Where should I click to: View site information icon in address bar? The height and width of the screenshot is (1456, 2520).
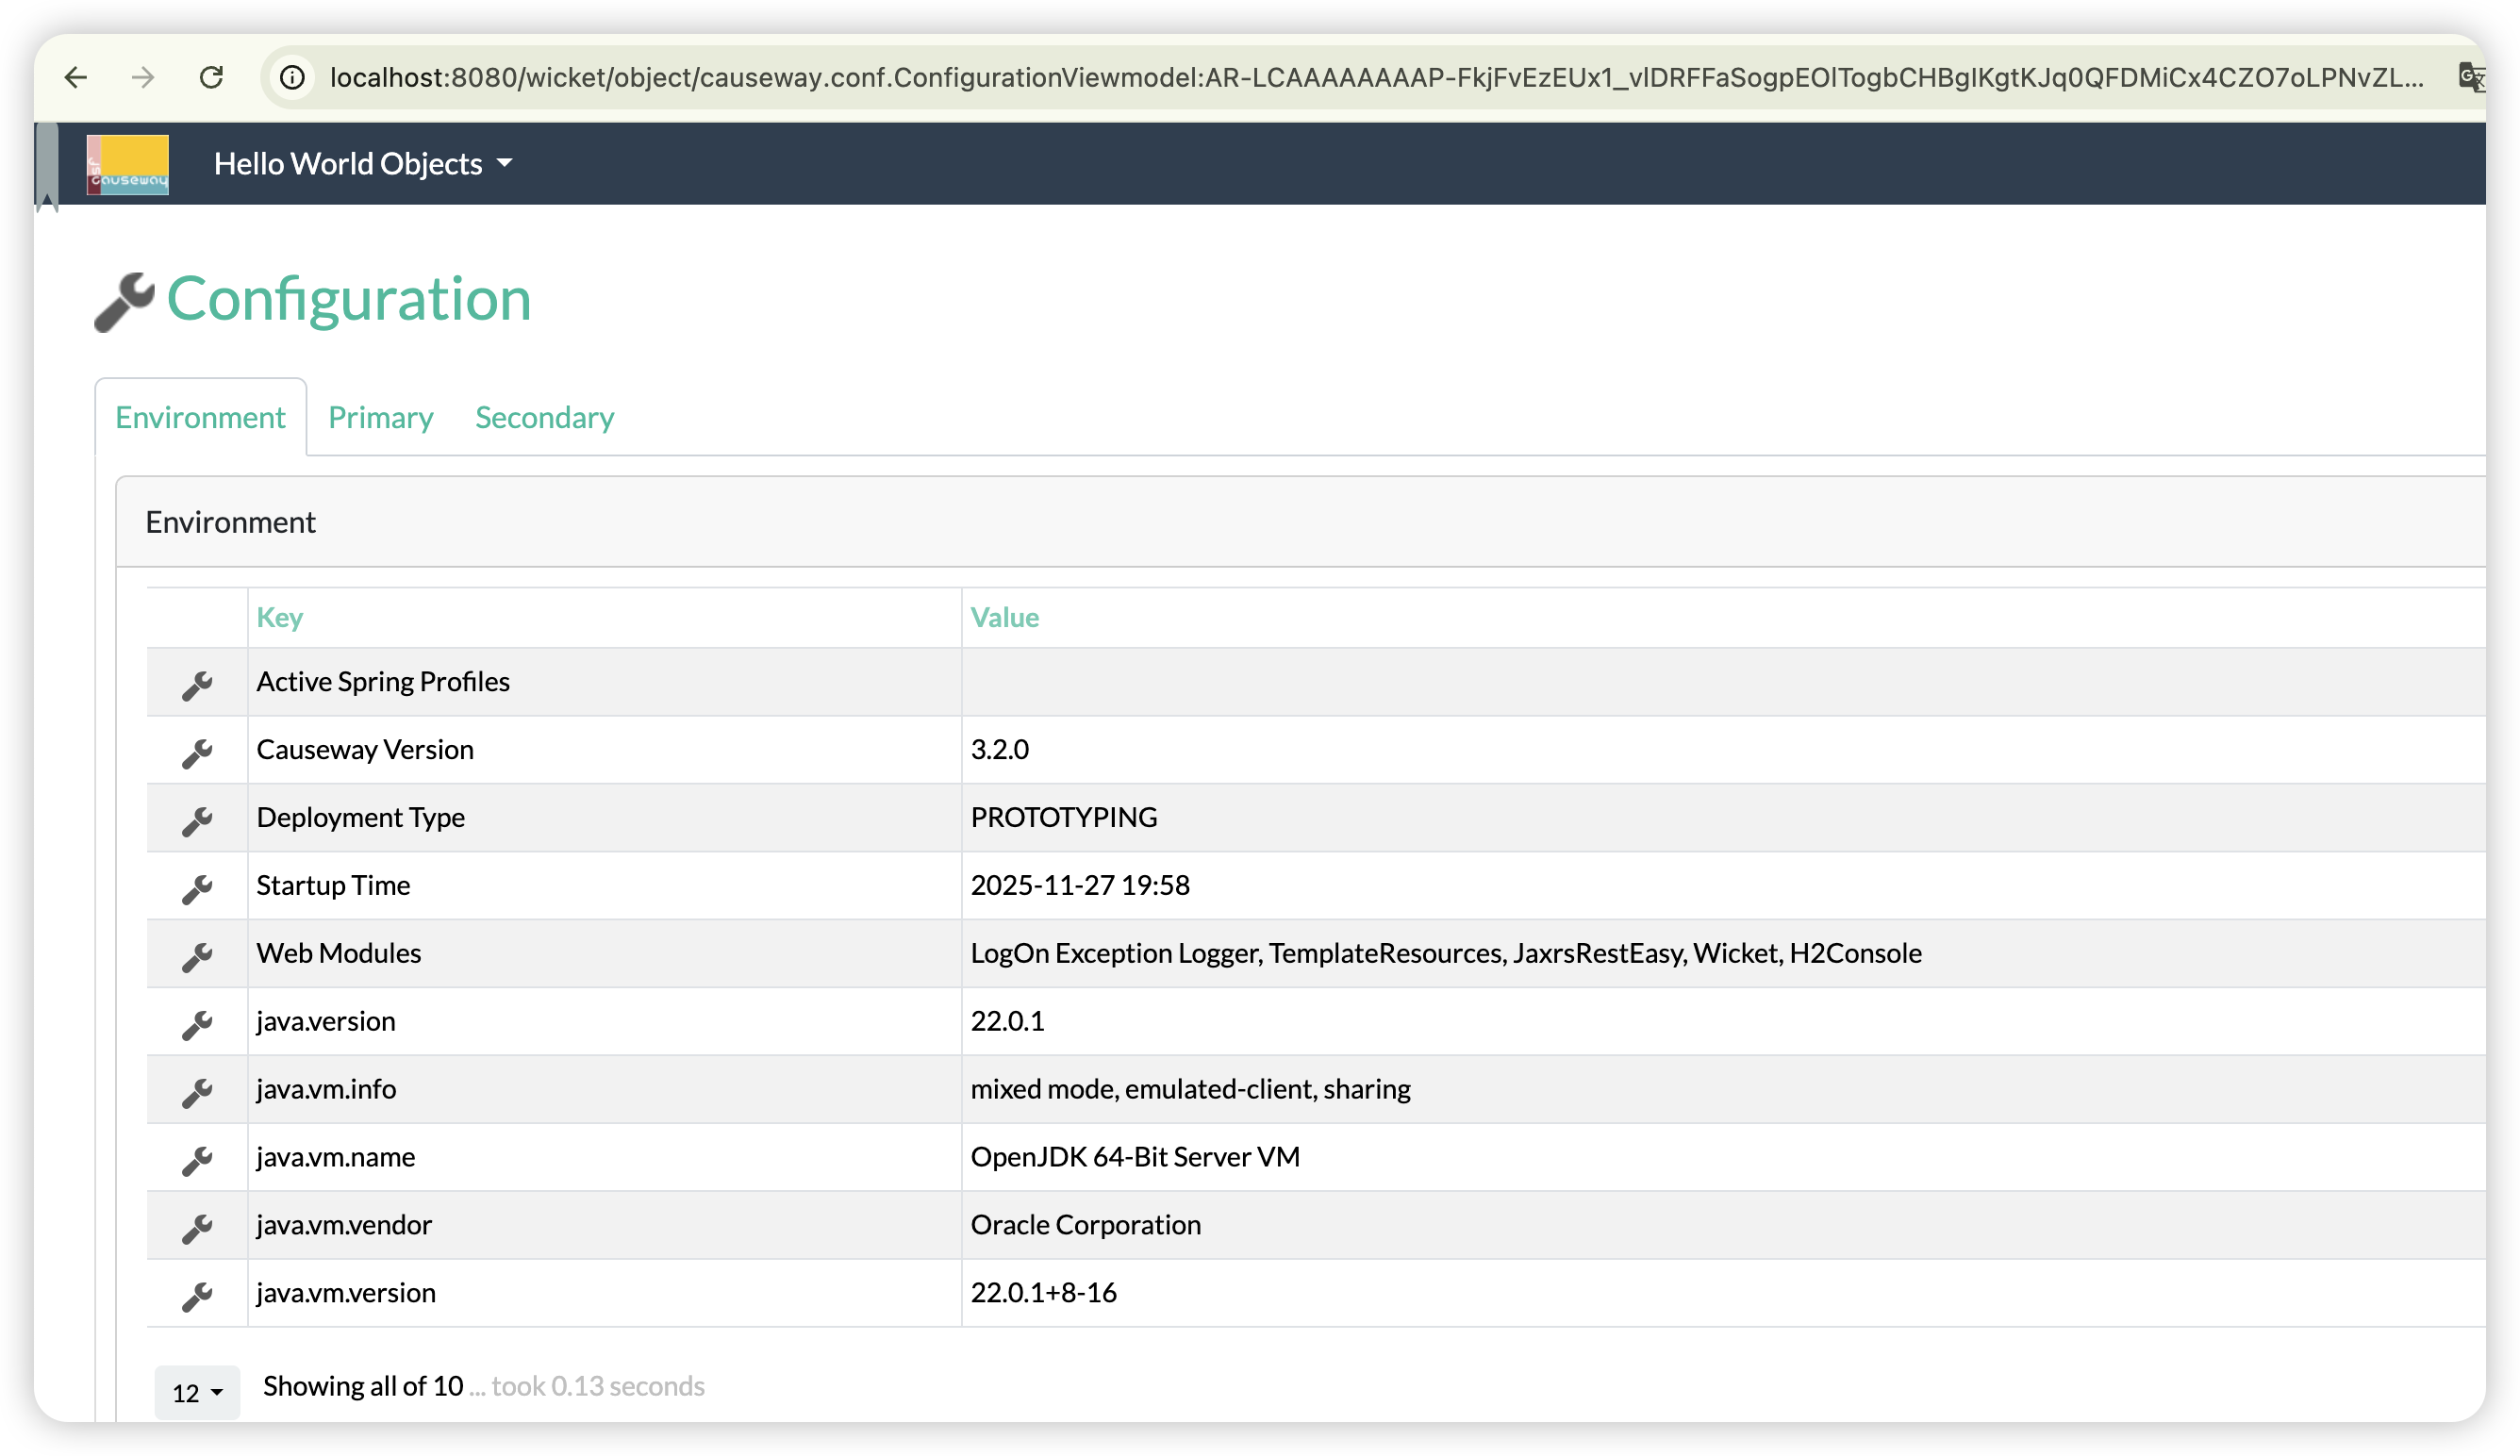tap(292, 77)
